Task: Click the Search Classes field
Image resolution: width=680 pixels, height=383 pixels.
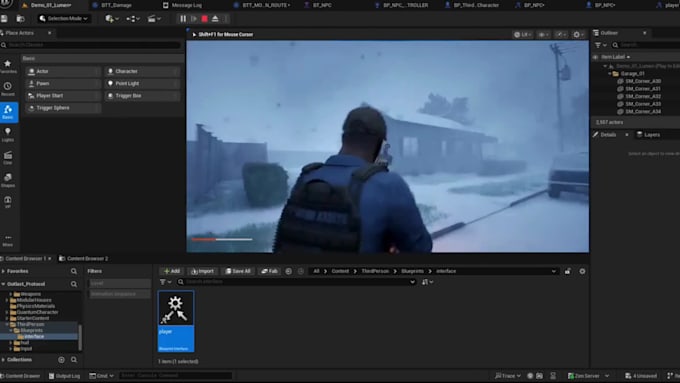Action: pos(91,45)
